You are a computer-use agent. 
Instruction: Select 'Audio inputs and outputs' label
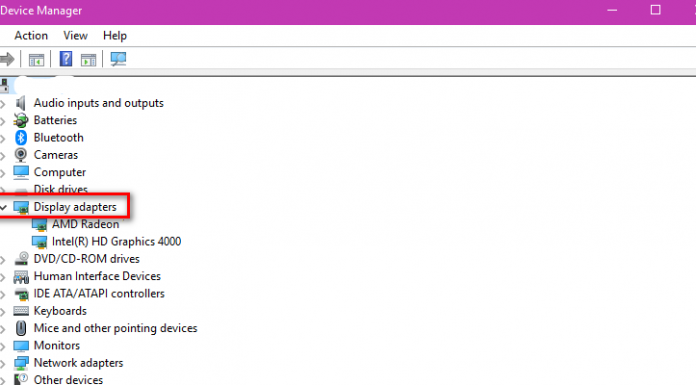coord(99,103)
